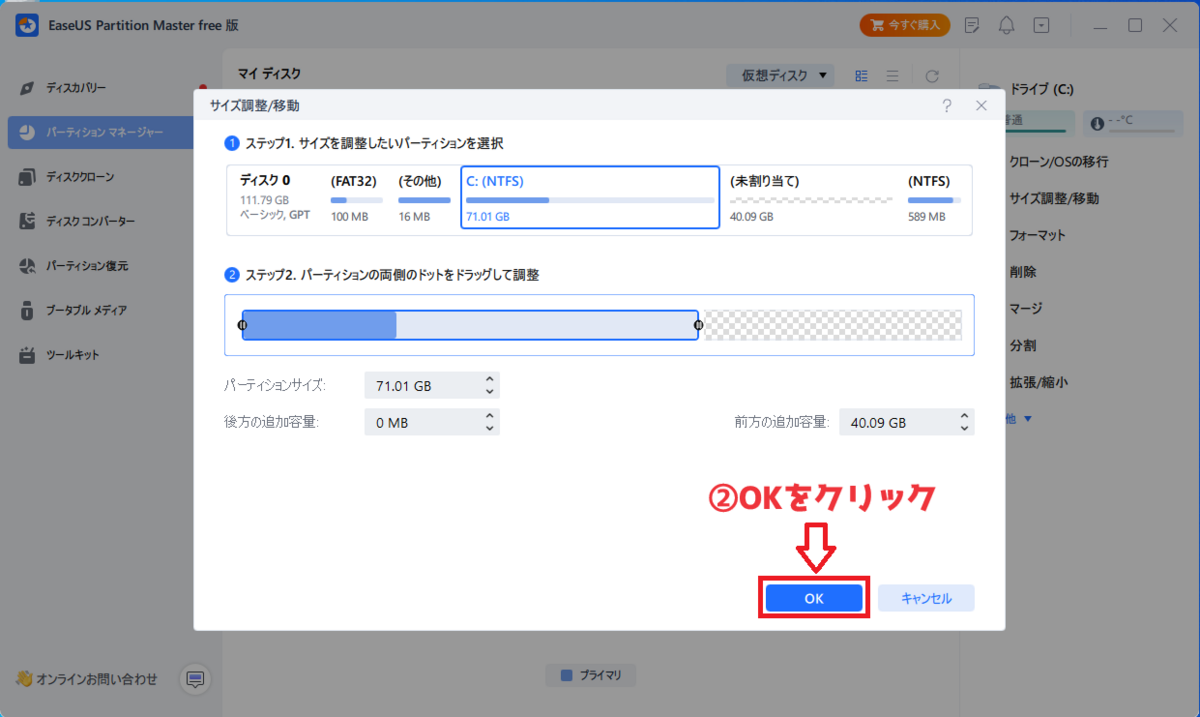Click 分割 in right panel

(x=1023, y=346)
